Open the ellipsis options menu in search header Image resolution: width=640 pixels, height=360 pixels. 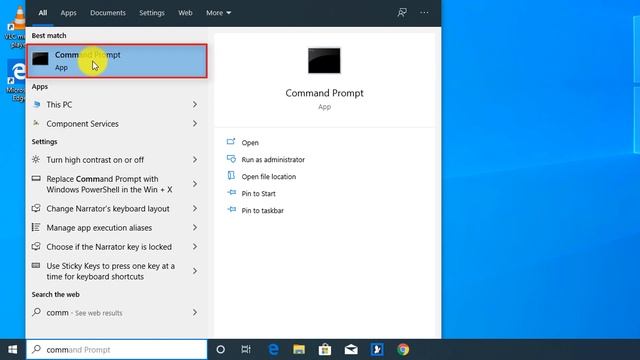pos(424,13)
